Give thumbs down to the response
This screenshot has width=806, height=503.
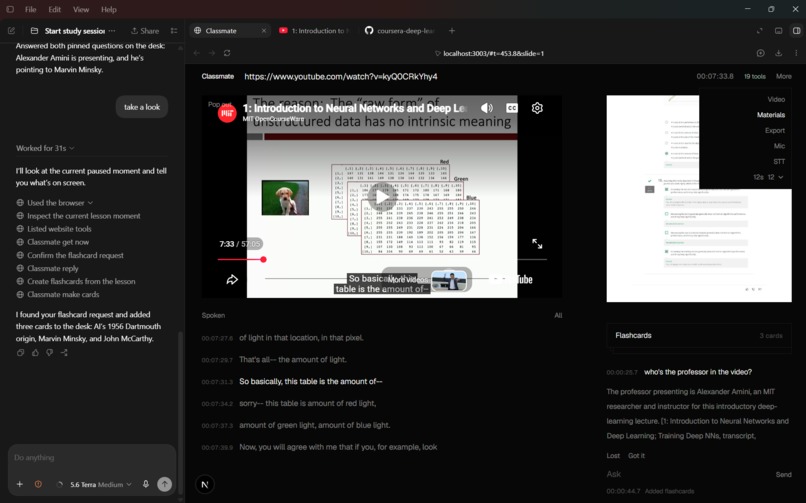(49, 352)
